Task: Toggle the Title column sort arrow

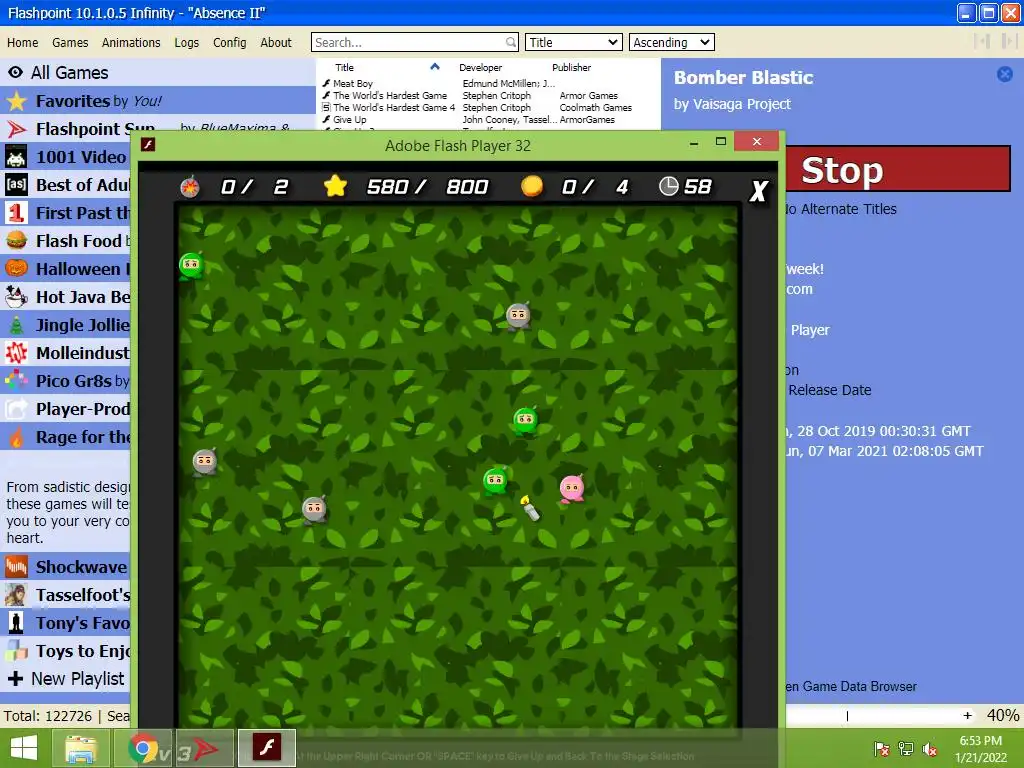Action: (x=435, y=67)
